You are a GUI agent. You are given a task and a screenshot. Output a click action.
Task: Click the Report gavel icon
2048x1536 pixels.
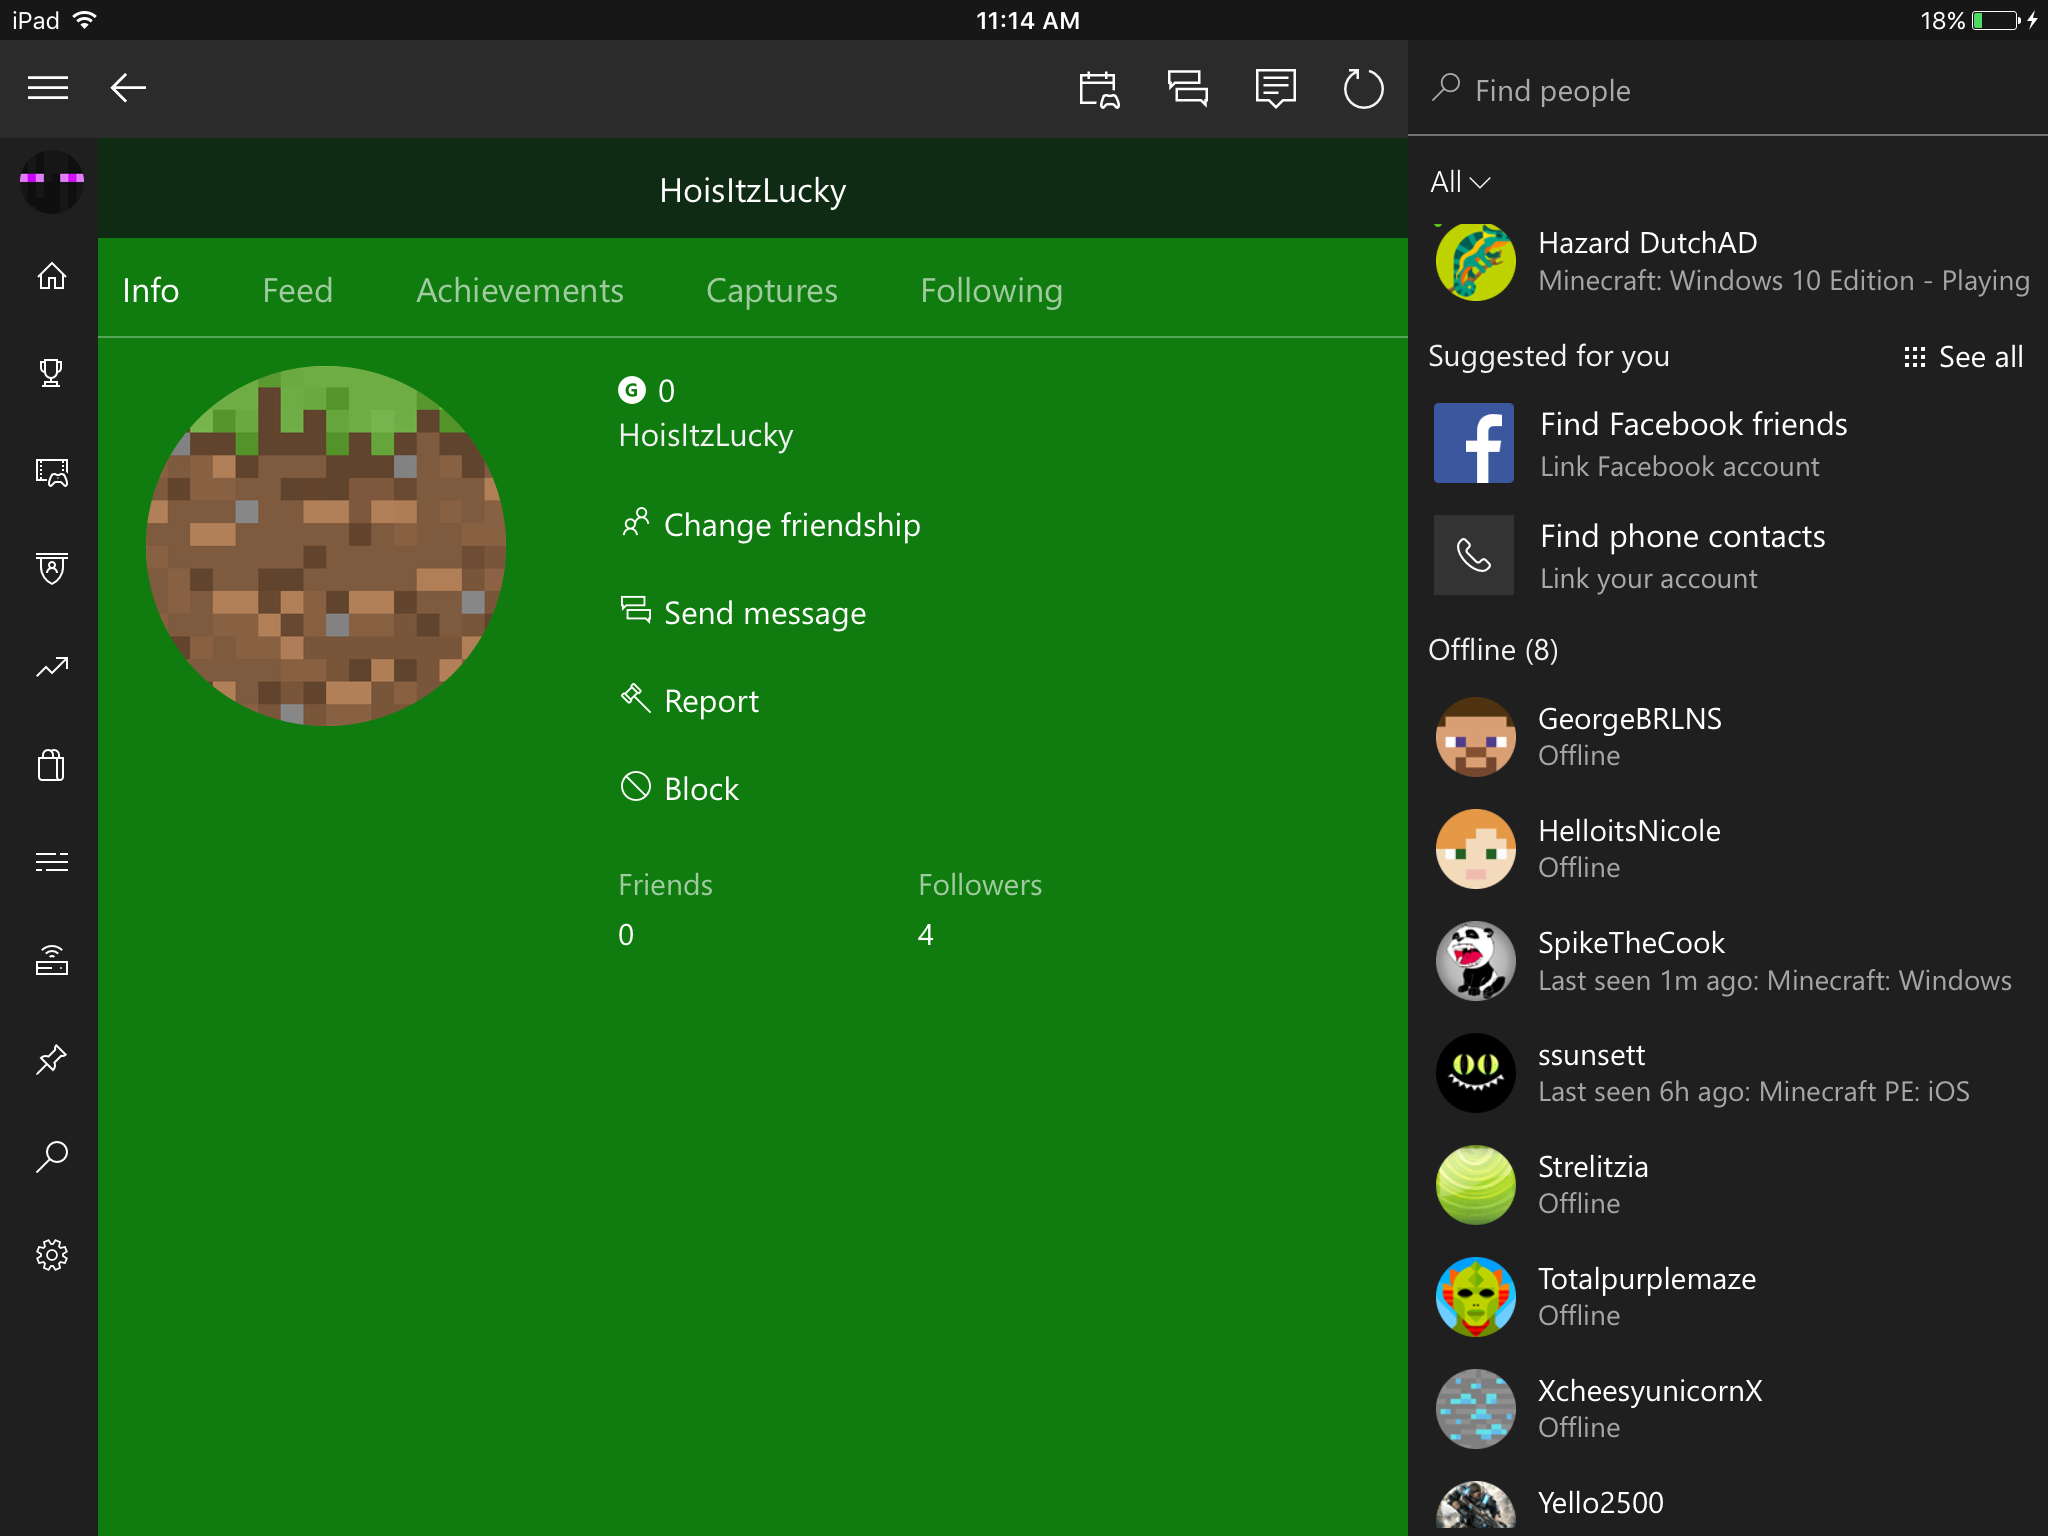point(635,698)
